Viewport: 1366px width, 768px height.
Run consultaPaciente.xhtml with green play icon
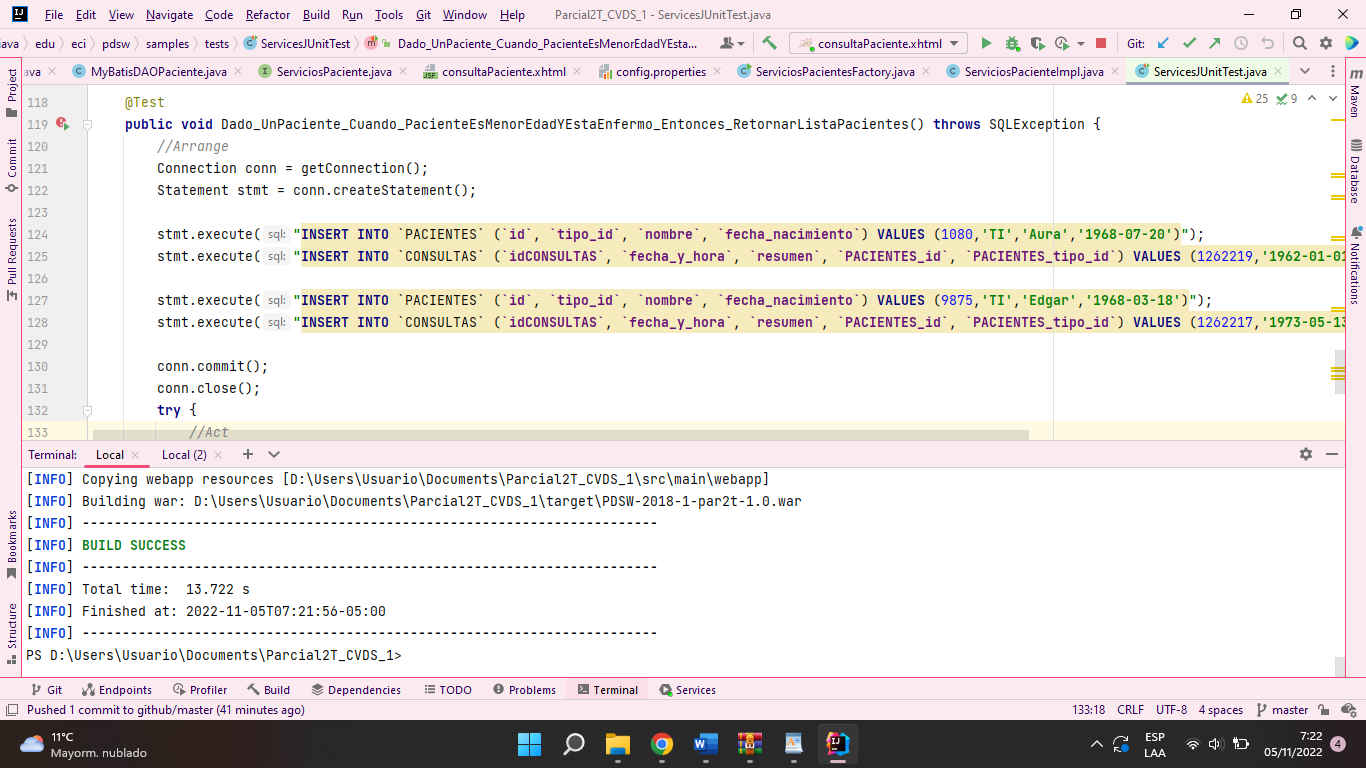point(986,43)
